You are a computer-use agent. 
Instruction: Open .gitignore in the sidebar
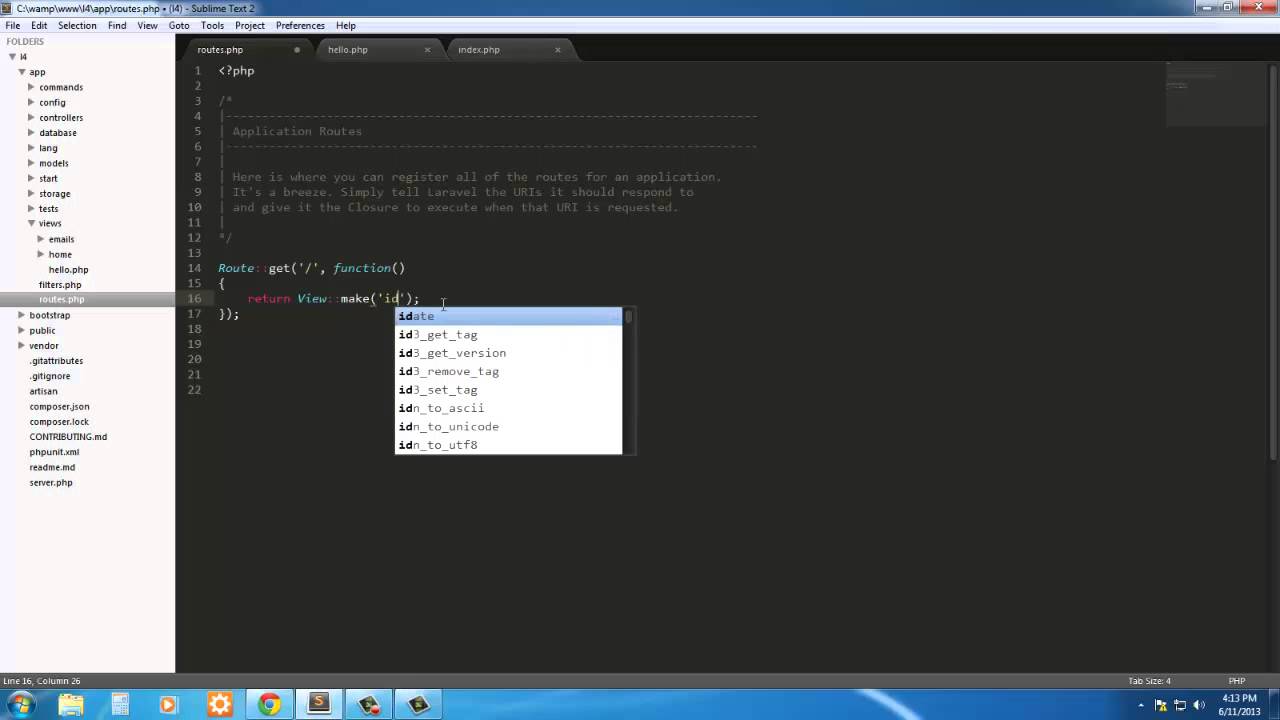click(x=50, y=376)
